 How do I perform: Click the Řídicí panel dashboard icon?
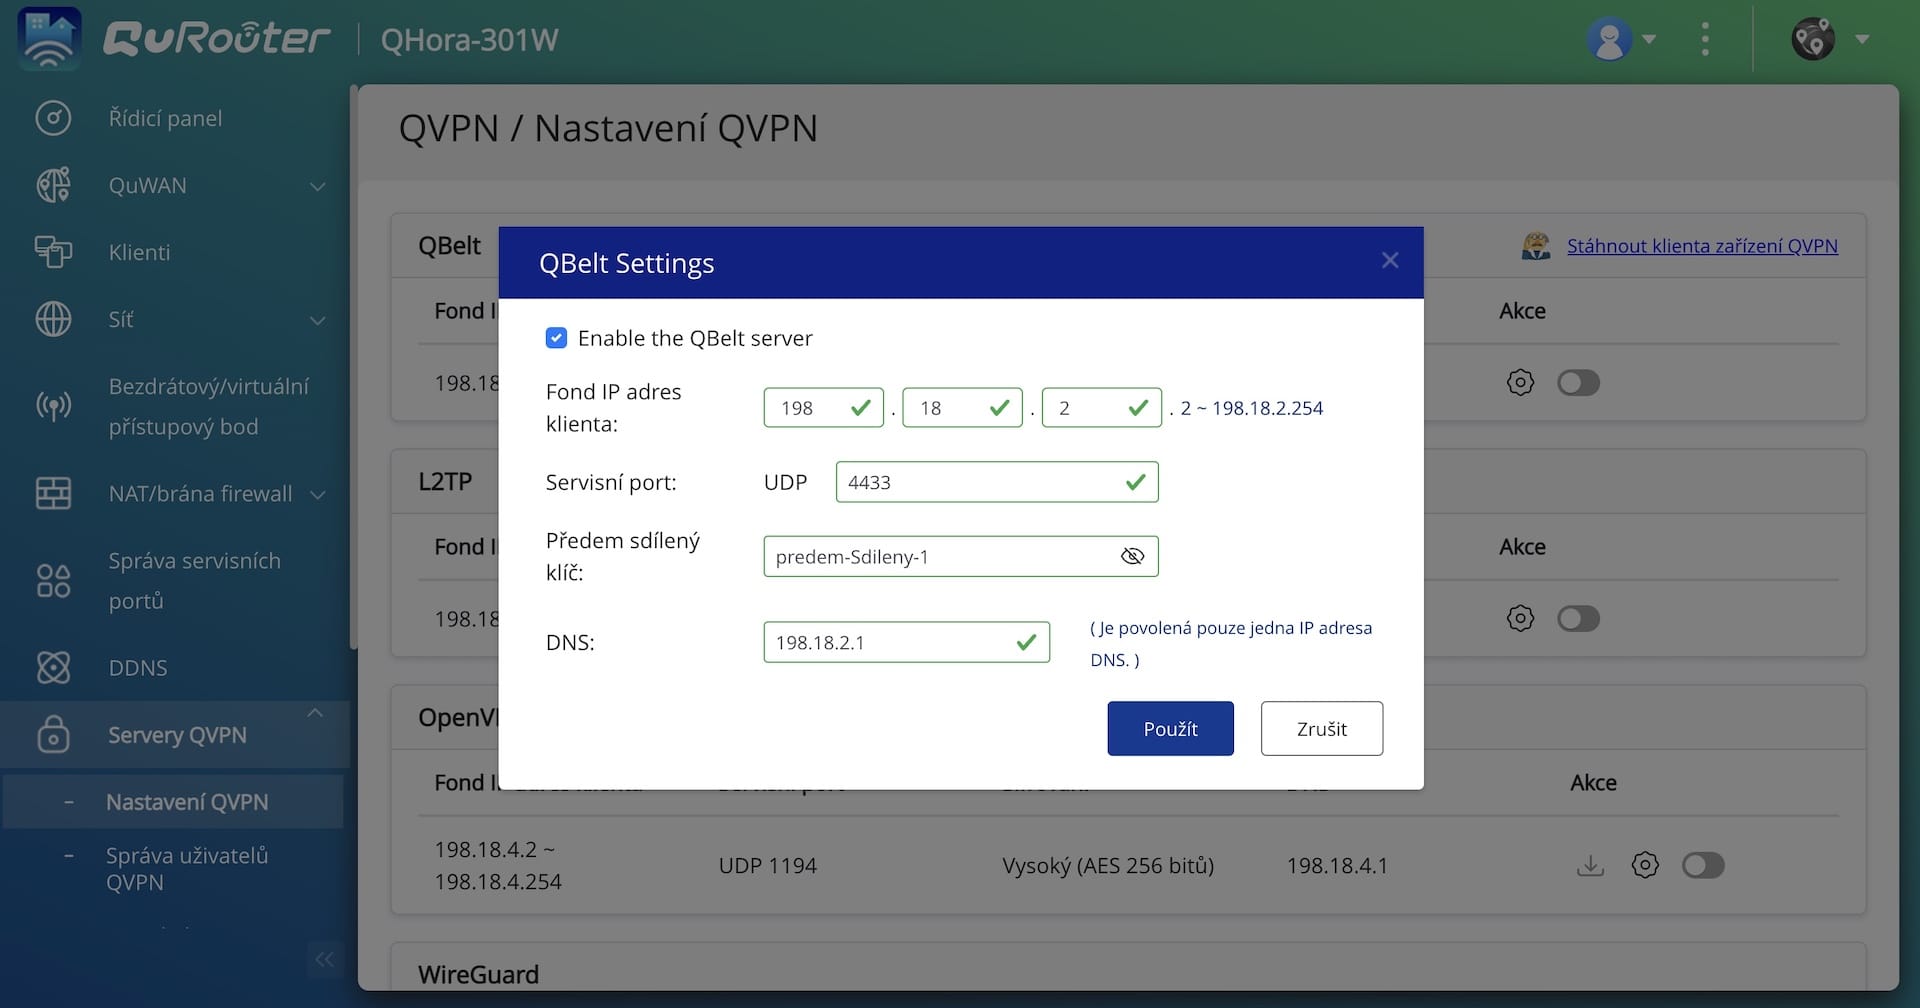[x=53, y=118]
